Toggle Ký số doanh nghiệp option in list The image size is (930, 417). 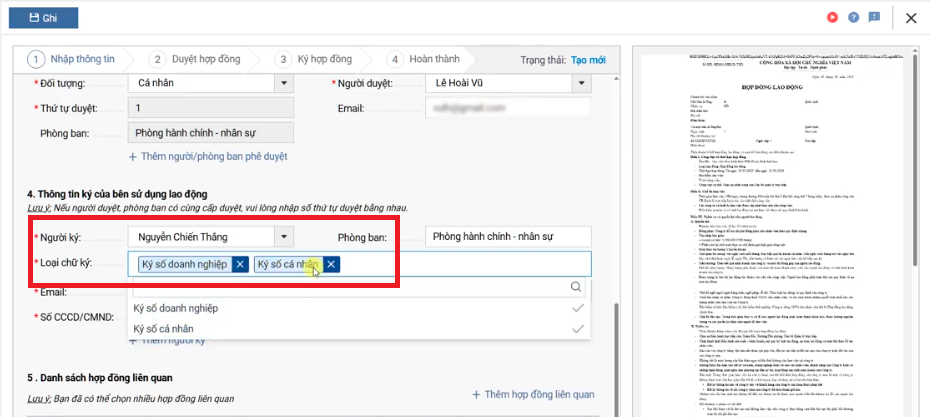[359, 308]
